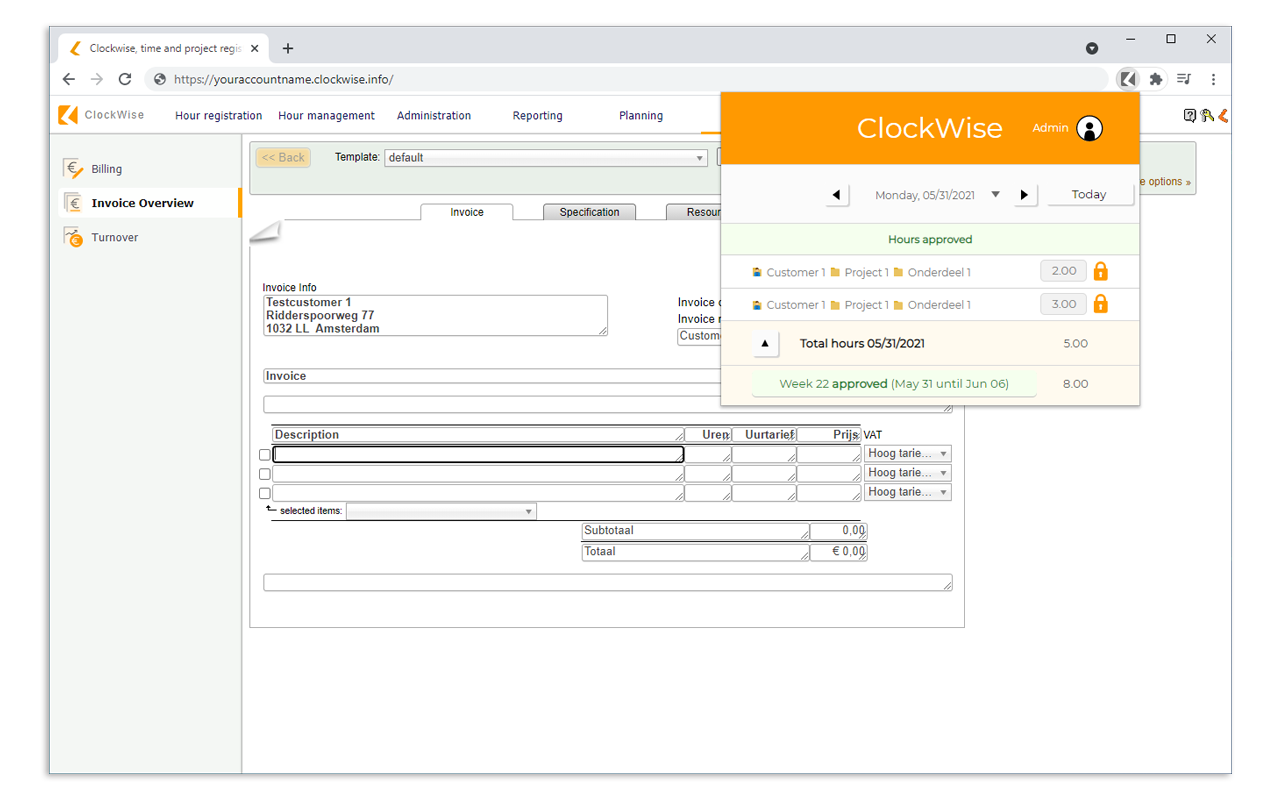This screenshot has width=1280, height=800.
Task: Open Turnover via its sidebar icon
Action: [x=72, y=236]
